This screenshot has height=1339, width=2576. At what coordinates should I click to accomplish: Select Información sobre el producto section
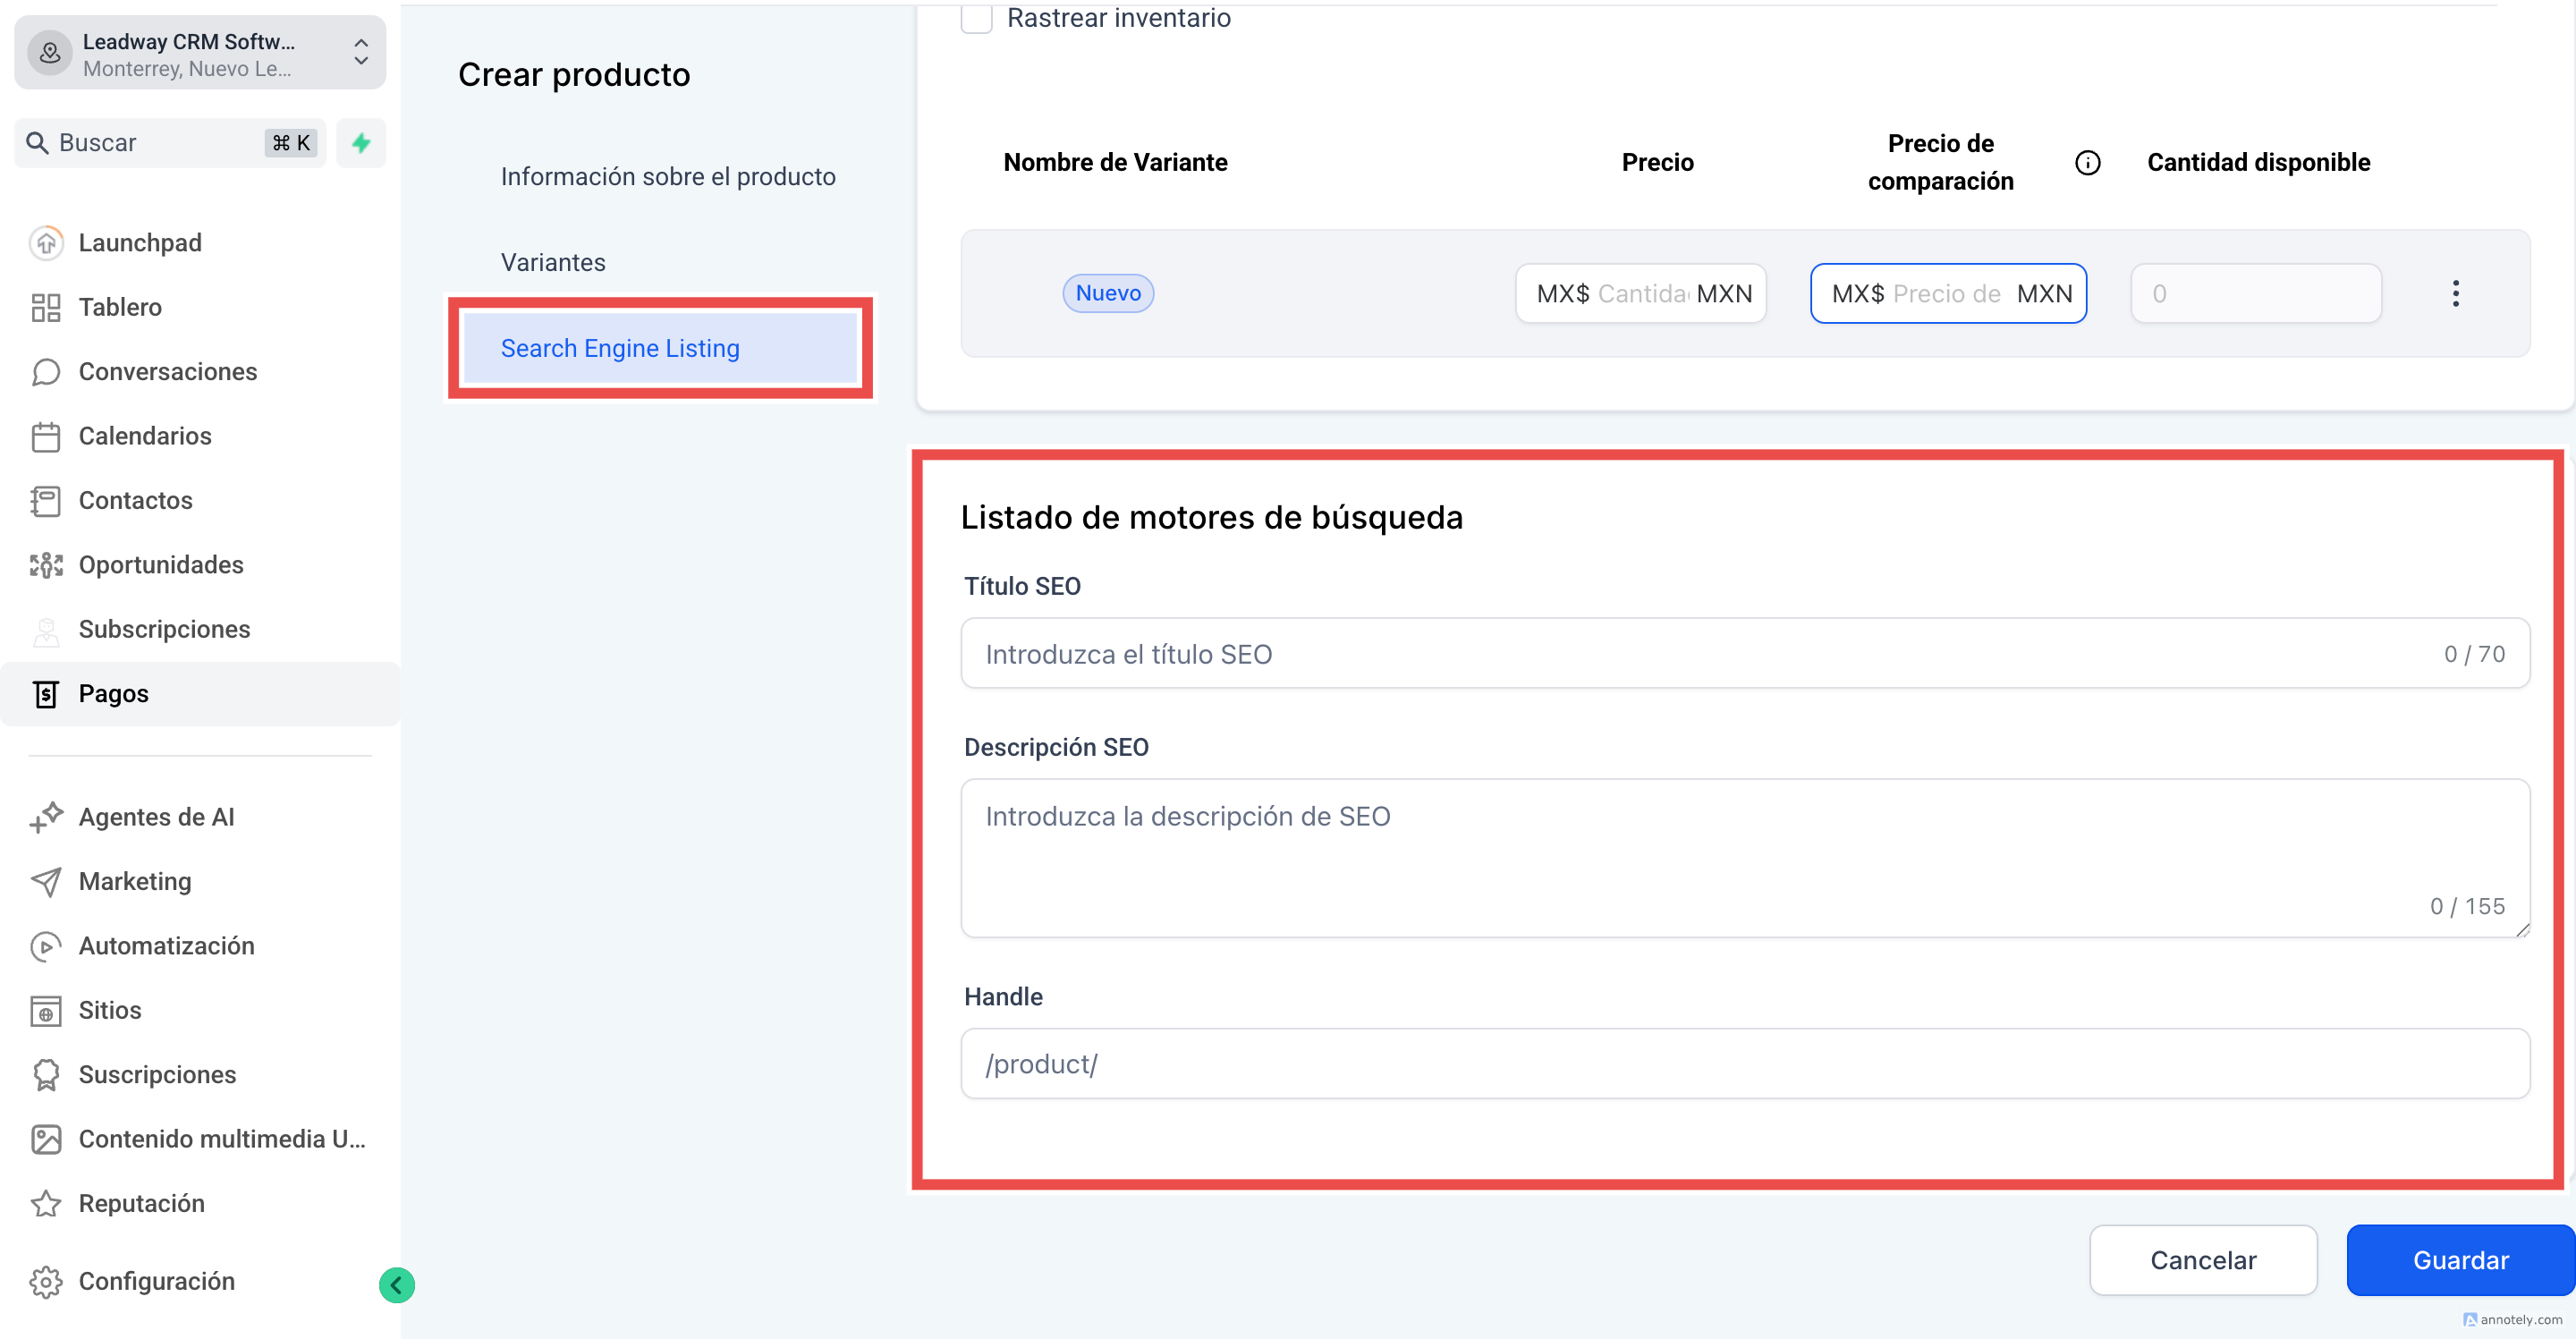click(x=668, y=177)
